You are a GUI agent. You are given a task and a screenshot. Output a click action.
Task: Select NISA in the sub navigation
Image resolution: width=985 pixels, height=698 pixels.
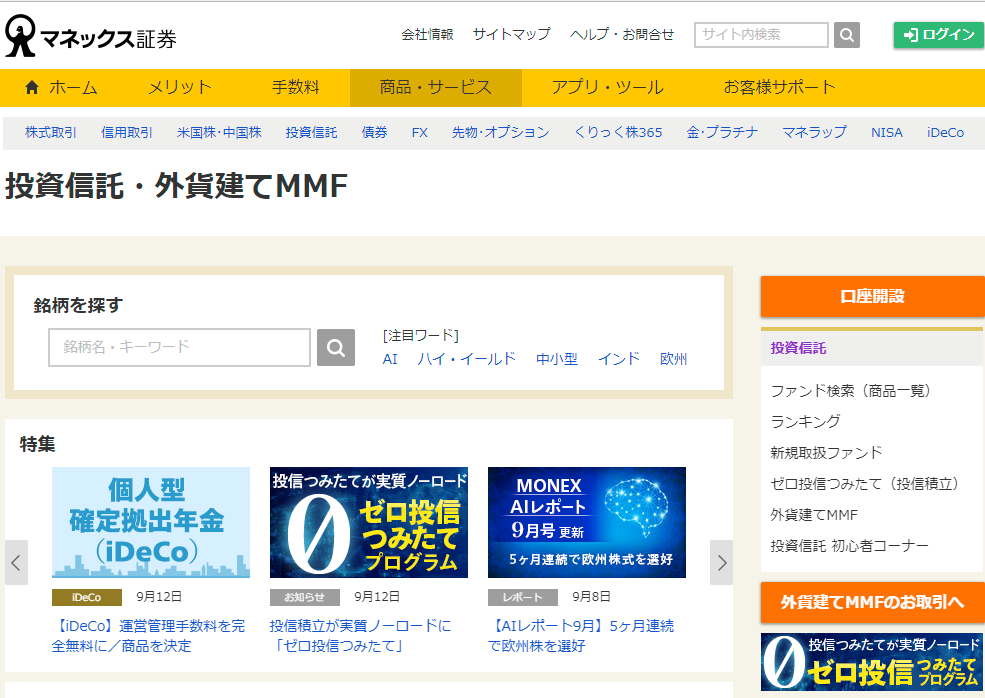pyautogui.click(x=886, y=133)
